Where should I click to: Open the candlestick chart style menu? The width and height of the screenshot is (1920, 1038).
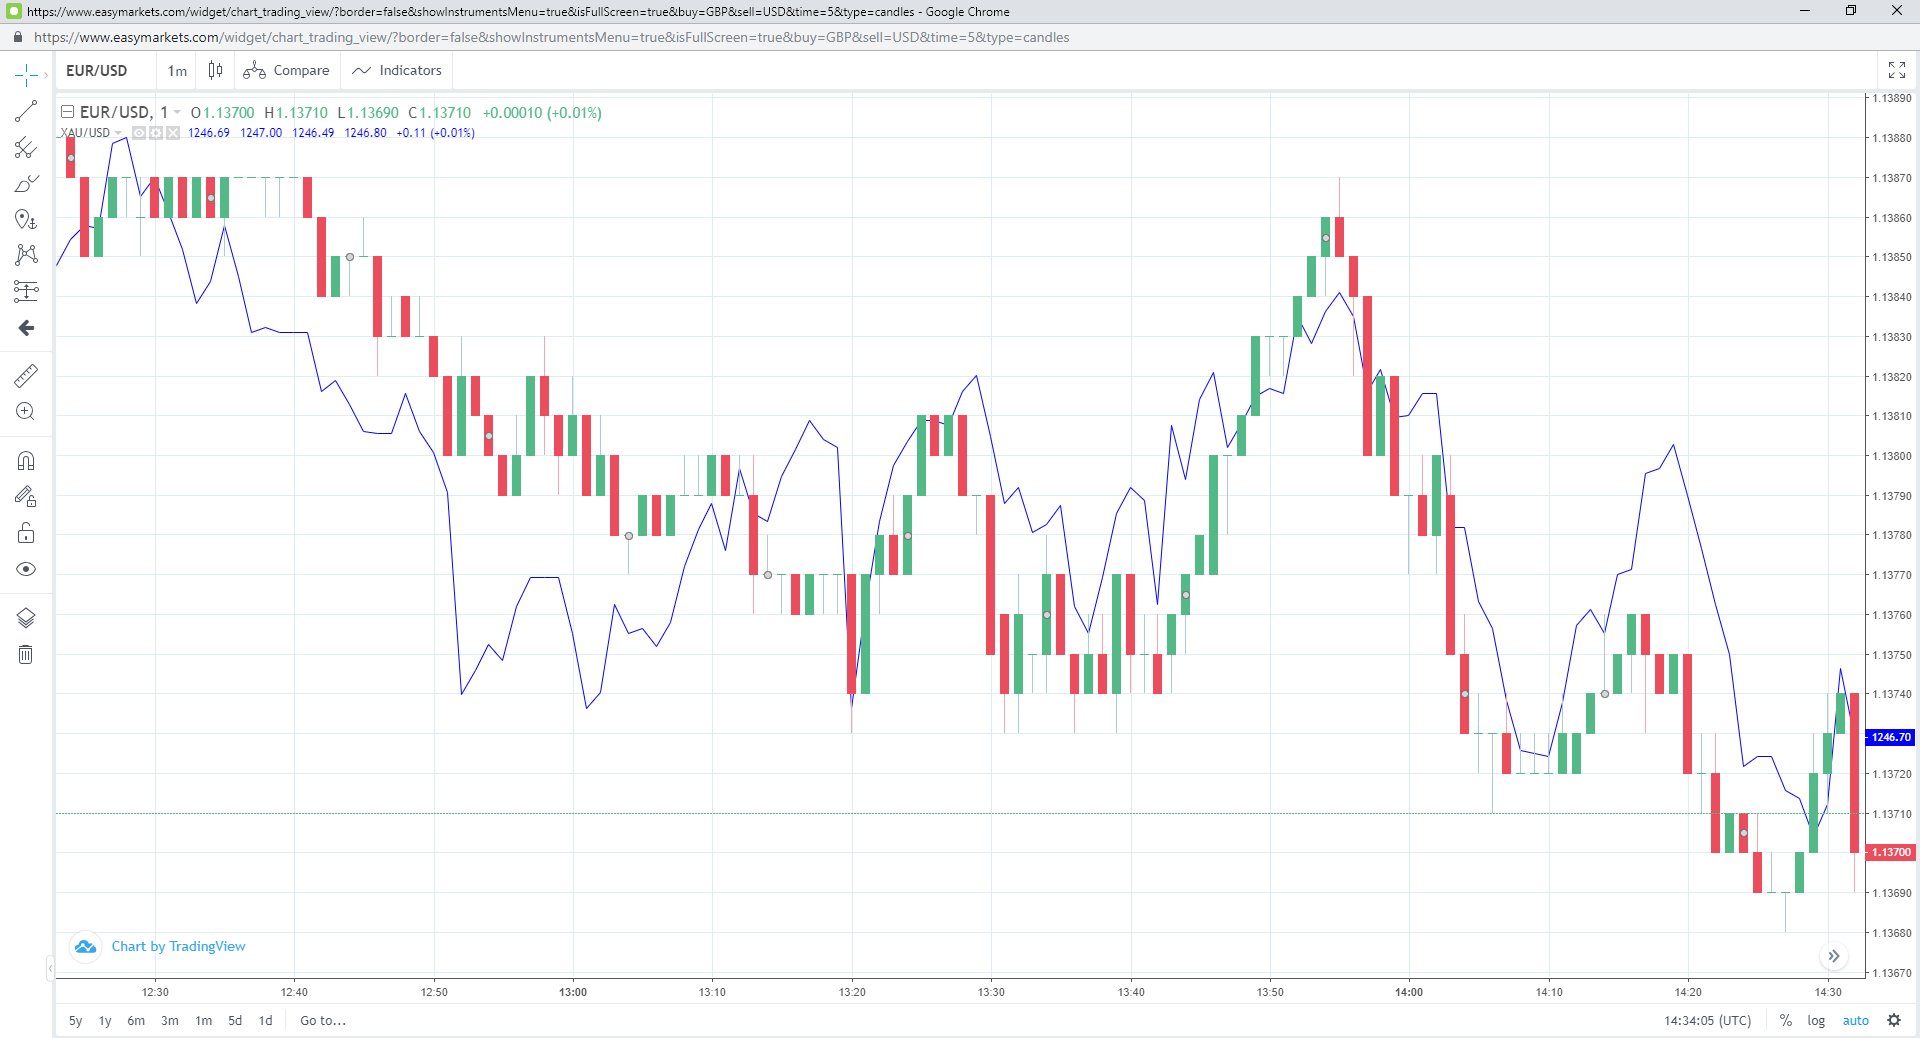point(215,70)
